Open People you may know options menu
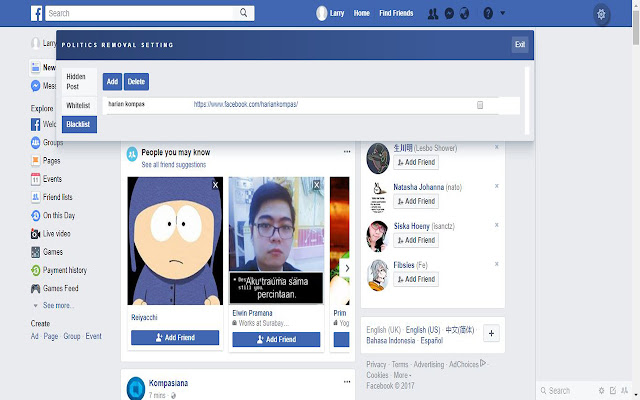 tap(347, 151)
